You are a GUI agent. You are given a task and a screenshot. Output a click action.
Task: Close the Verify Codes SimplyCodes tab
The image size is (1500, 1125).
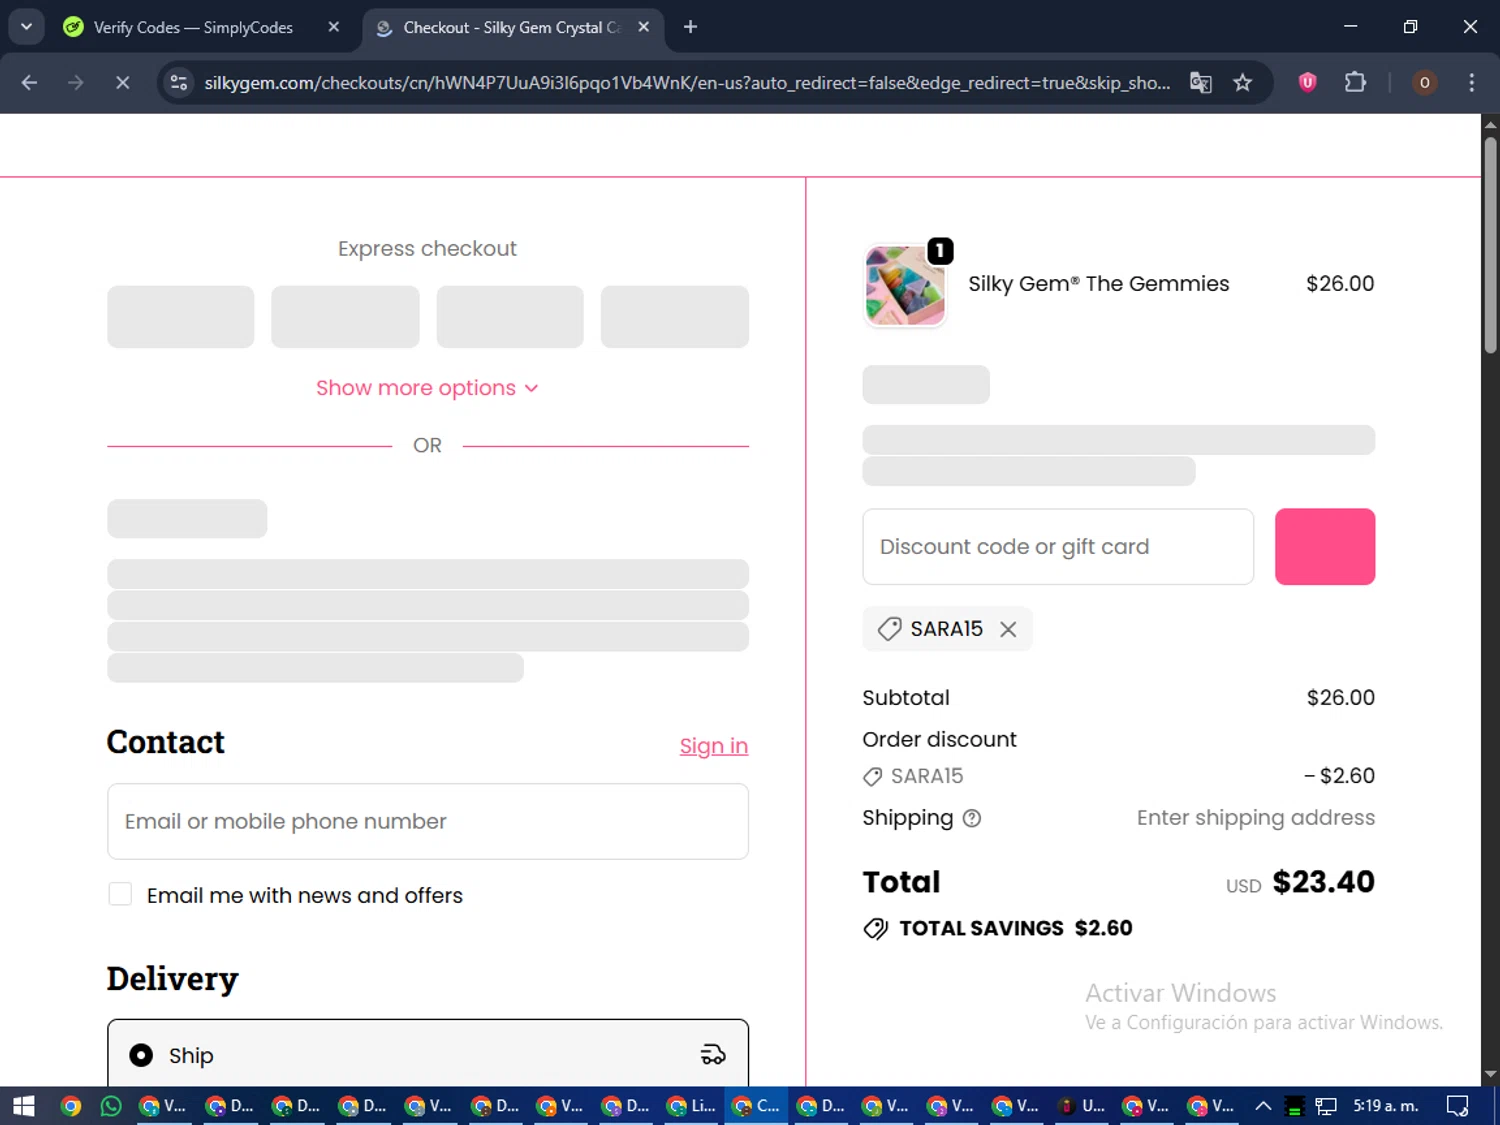click(334, 27)
